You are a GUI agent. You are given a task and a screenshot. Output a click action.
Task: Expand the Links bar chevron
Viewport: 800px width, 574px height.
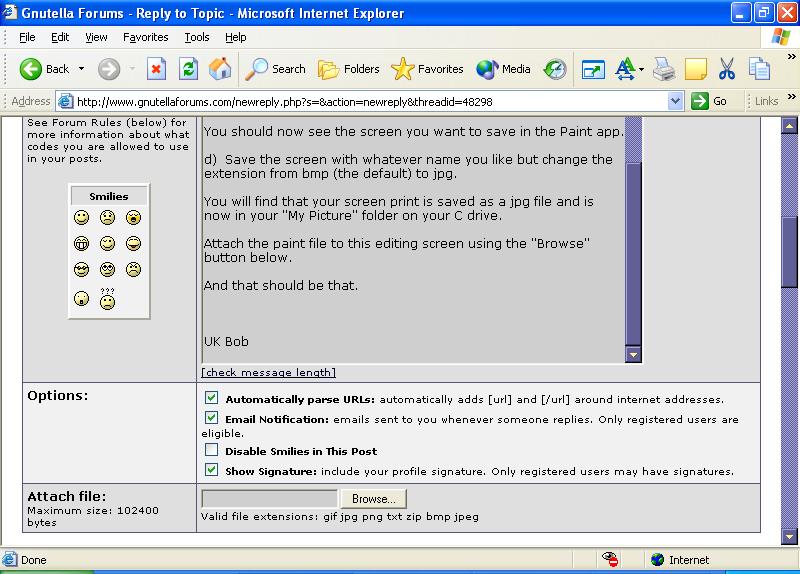pyautogui.click(x=791, y=96)
